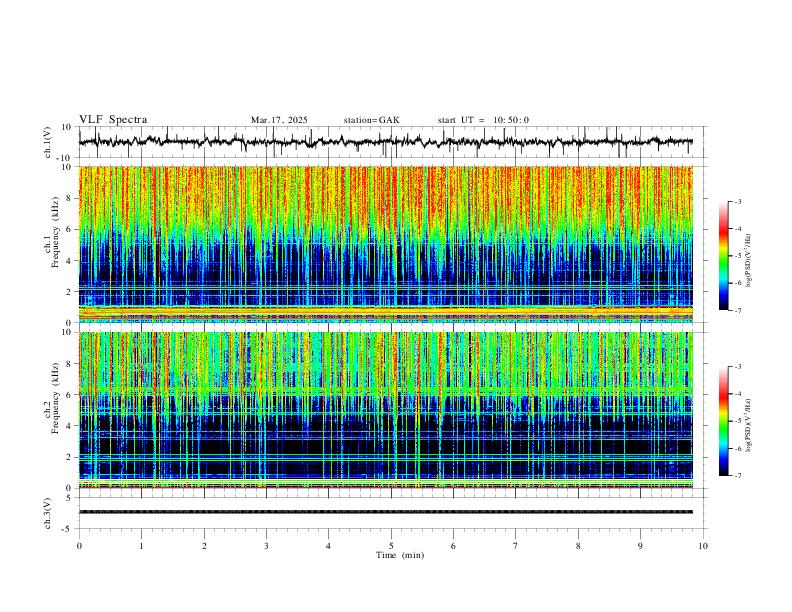The width and height of the screenshot is (792, 612).
Task: Click the 'Time (min)' axis label
Action: [x=400, y=555]
